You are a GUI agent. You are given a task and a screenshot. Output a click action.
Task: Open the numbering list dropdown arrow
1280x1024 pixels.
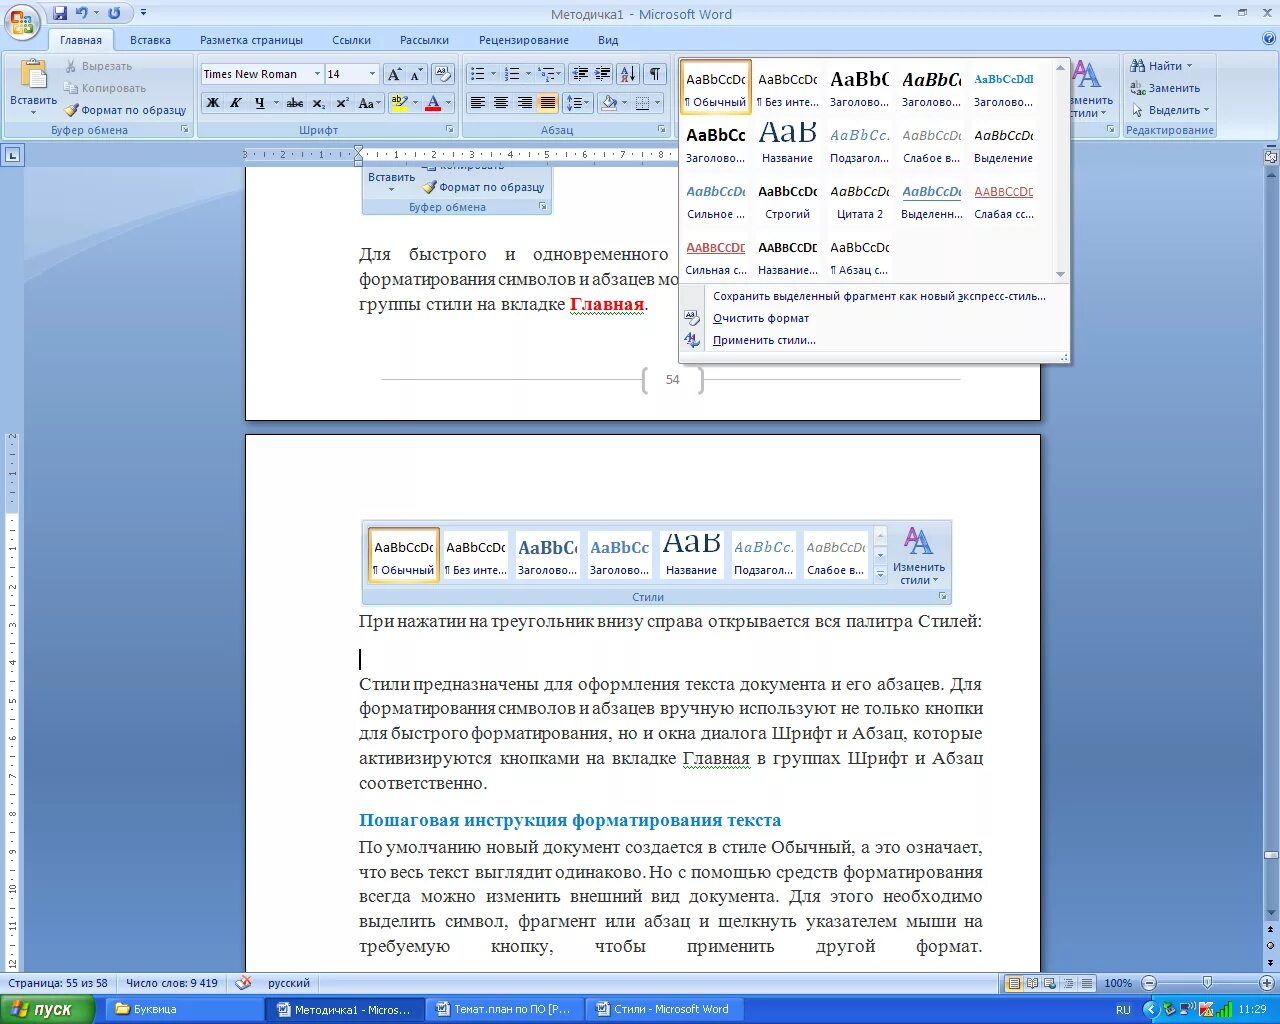coord(527,74)
